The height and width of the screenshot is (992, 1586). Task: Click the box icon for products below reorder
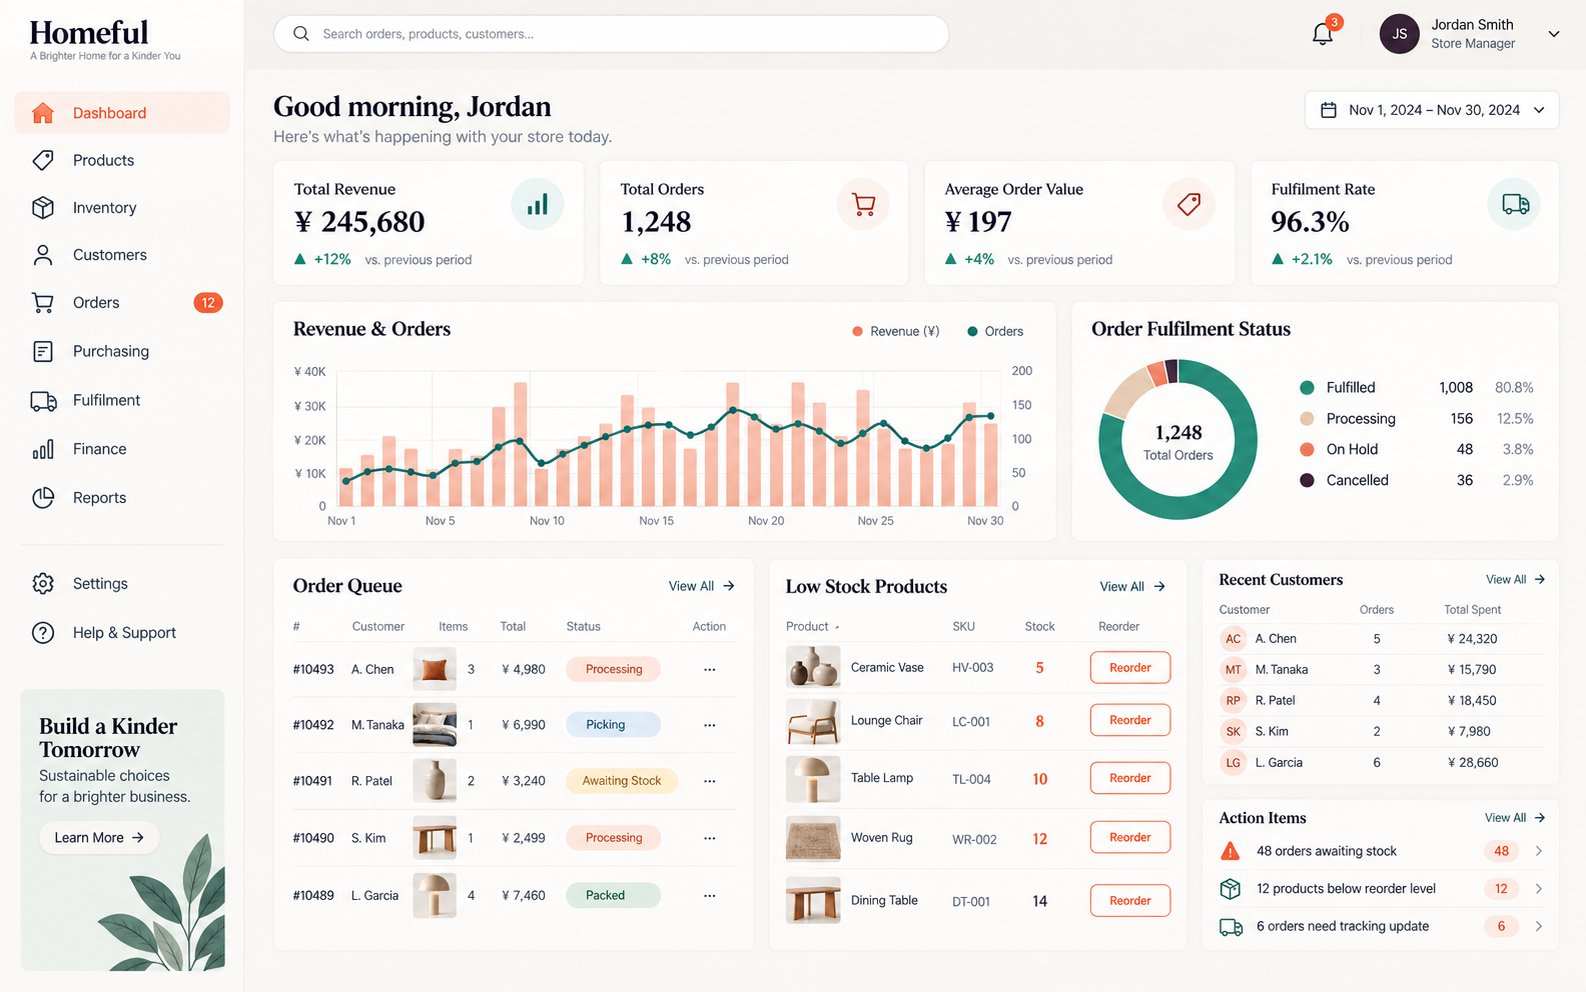click(1230, 888)
